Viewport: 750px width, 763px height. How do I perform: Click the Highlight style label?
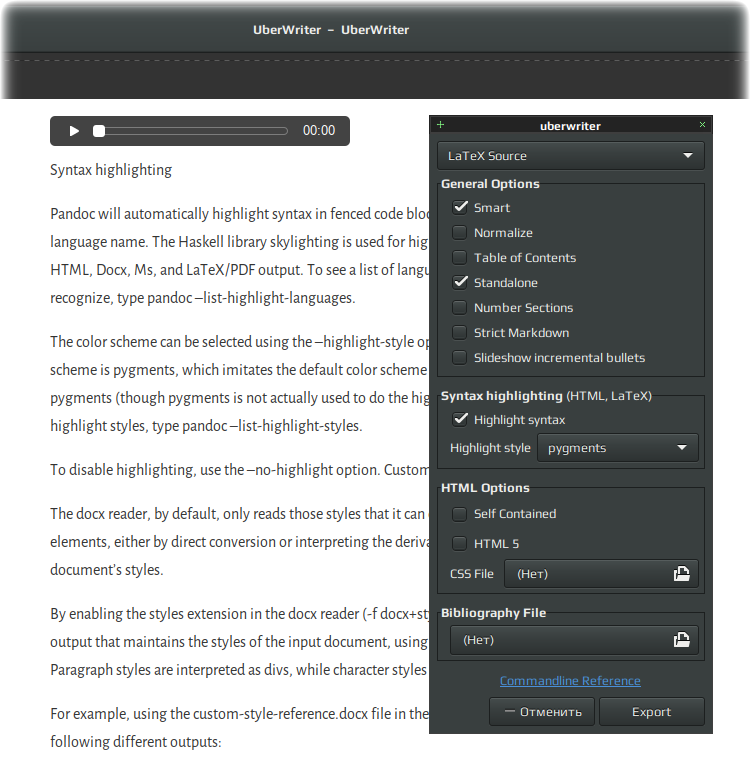490,448
